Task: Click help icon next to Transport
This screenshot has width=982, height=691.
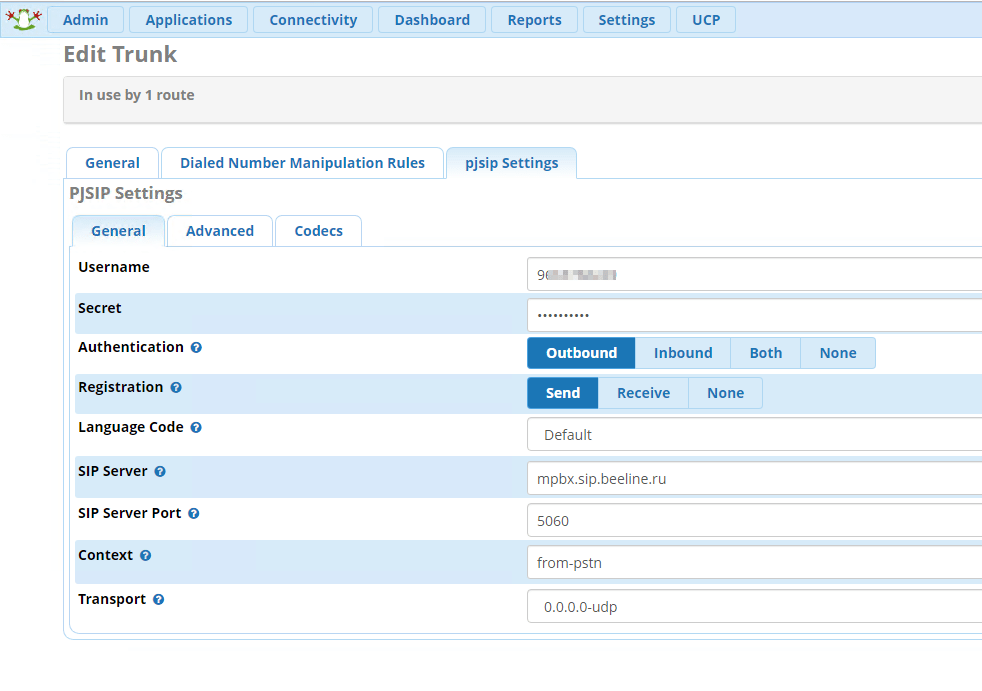Action: pyautogui.click(x=159, y=600)
